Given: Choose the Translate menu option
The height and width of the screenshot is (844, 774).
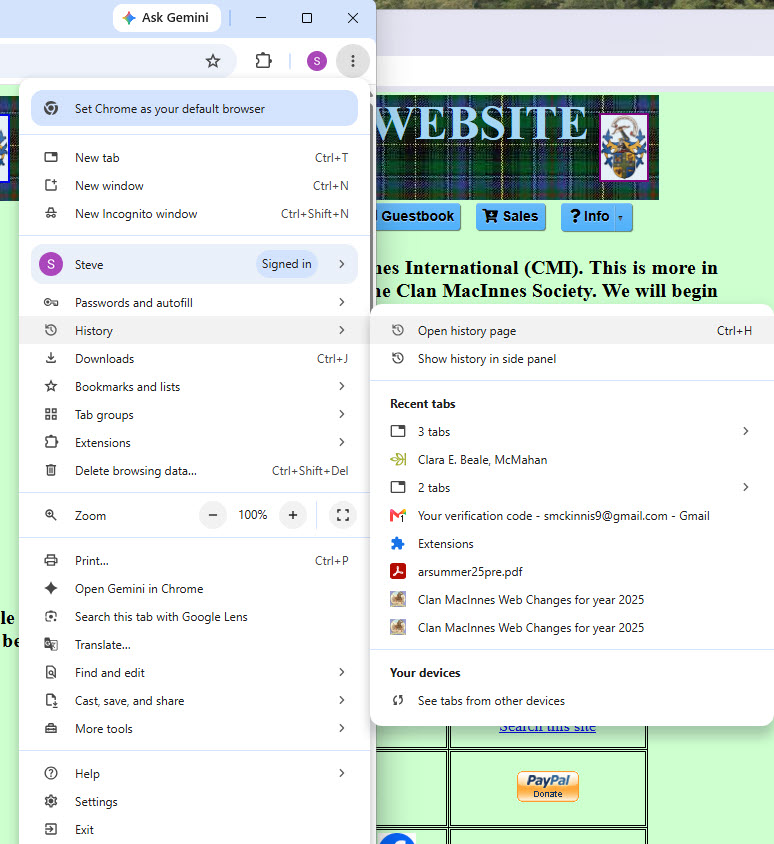Looking at the screenshot, I should click(194, 645).
